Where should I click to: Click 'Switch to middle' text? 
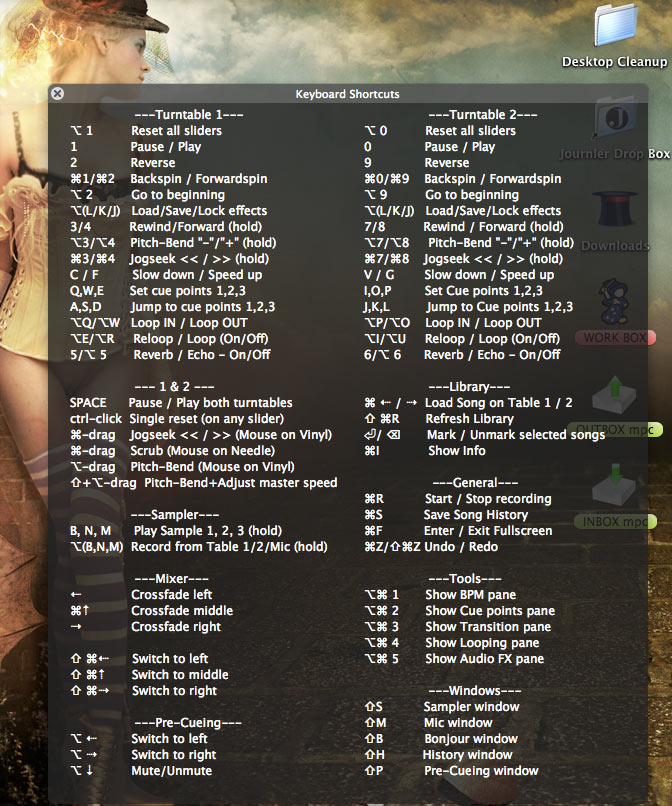click(180, 674)
